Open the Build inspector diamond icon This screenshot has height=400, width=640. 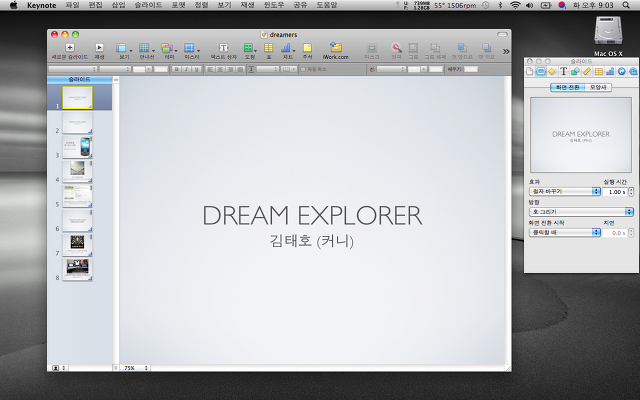[x=552, y=72]
